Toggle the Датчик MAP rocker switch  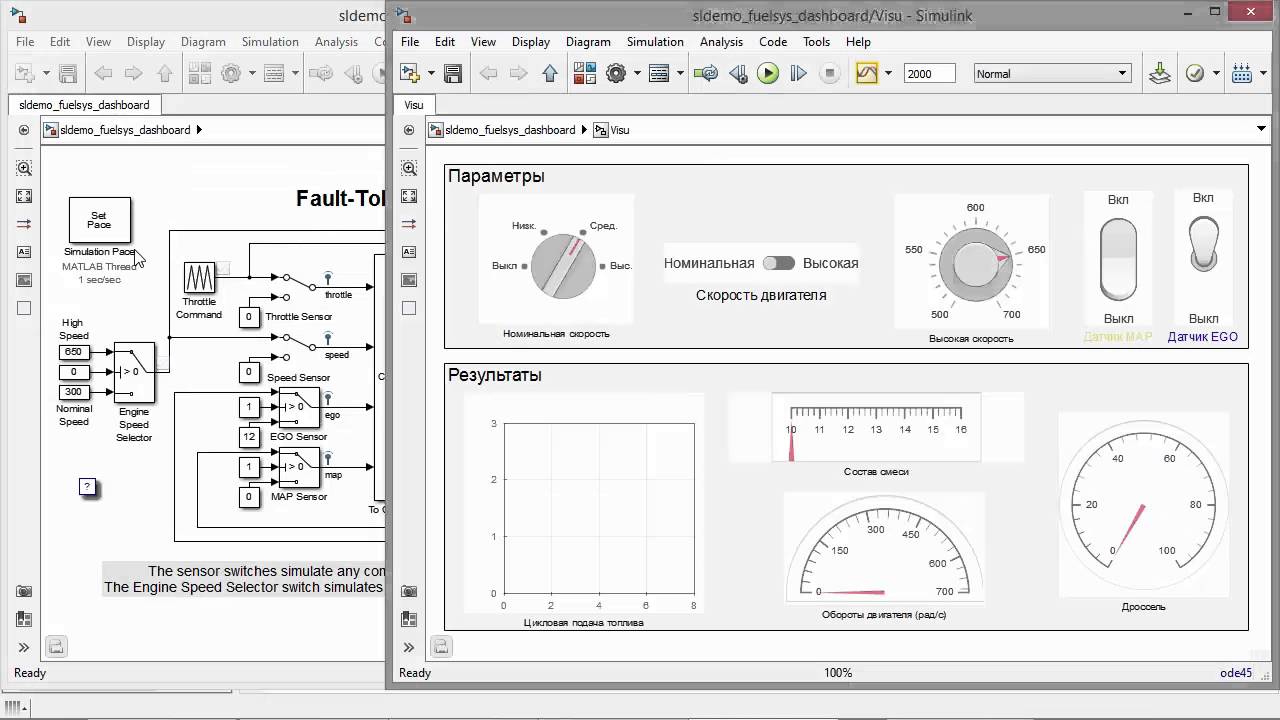[x=1118, y=260]
